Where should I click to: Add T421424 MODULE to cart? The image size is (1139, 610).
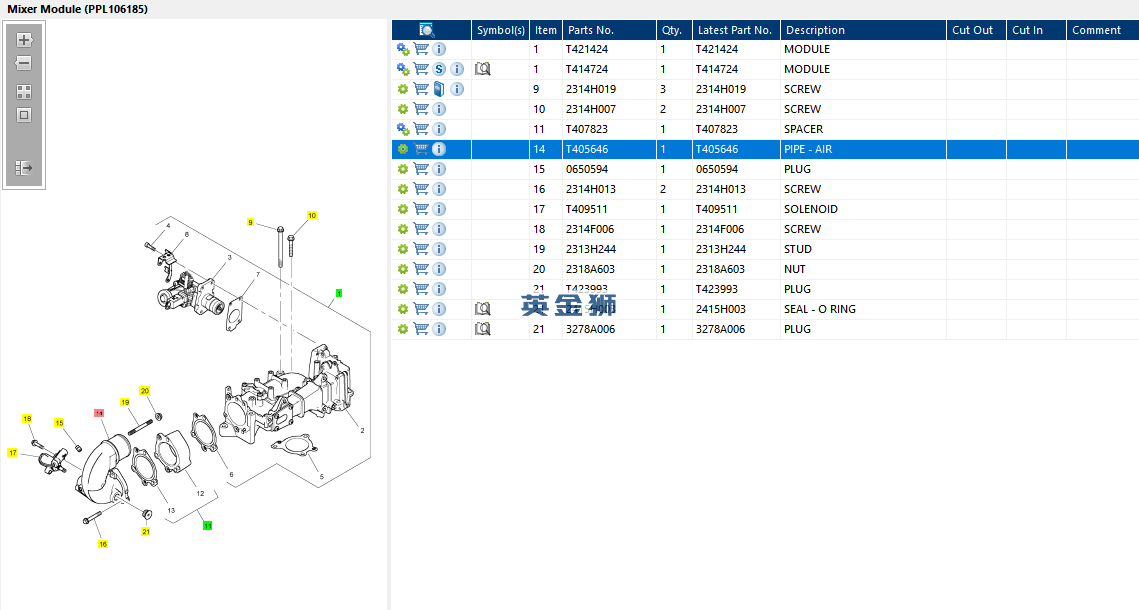[x=421, y=49]
